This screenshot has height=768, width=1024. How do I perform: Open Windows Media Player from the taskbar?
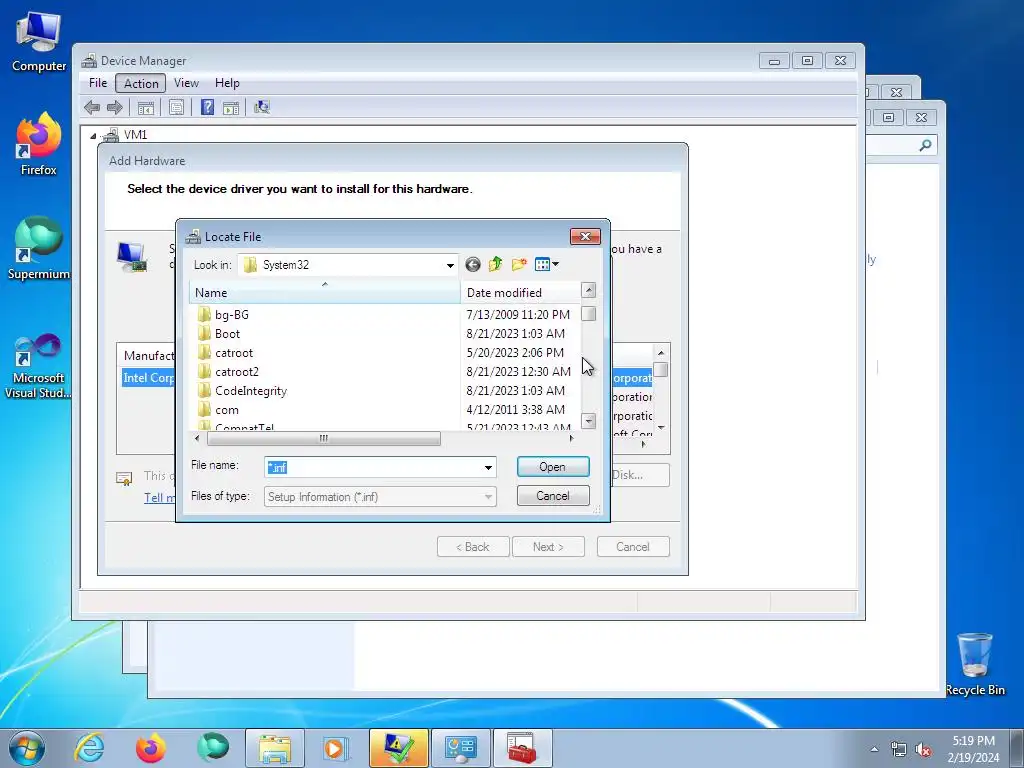(336, 748)
